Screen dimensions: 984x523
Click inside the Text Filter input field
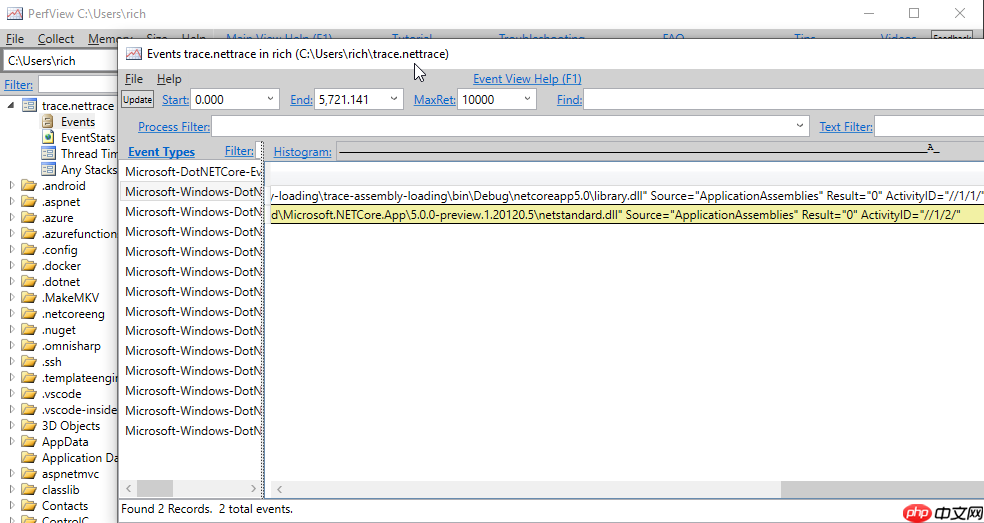929,127
